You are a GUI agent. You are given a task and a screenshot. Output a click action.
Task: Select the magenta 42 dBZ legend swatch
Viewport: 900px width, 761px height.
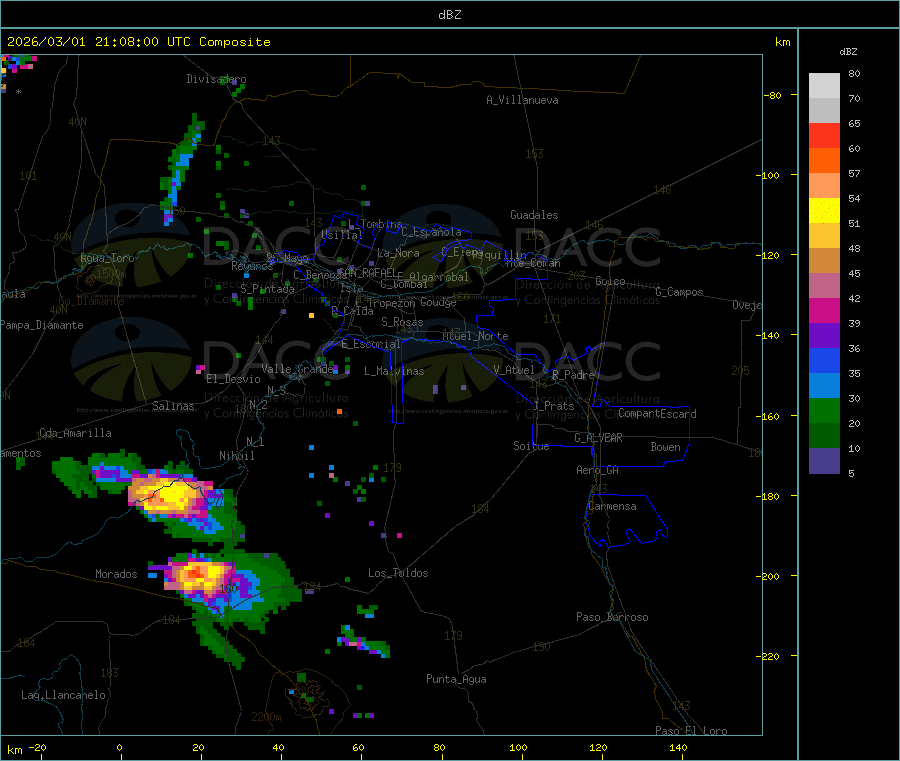824,310
